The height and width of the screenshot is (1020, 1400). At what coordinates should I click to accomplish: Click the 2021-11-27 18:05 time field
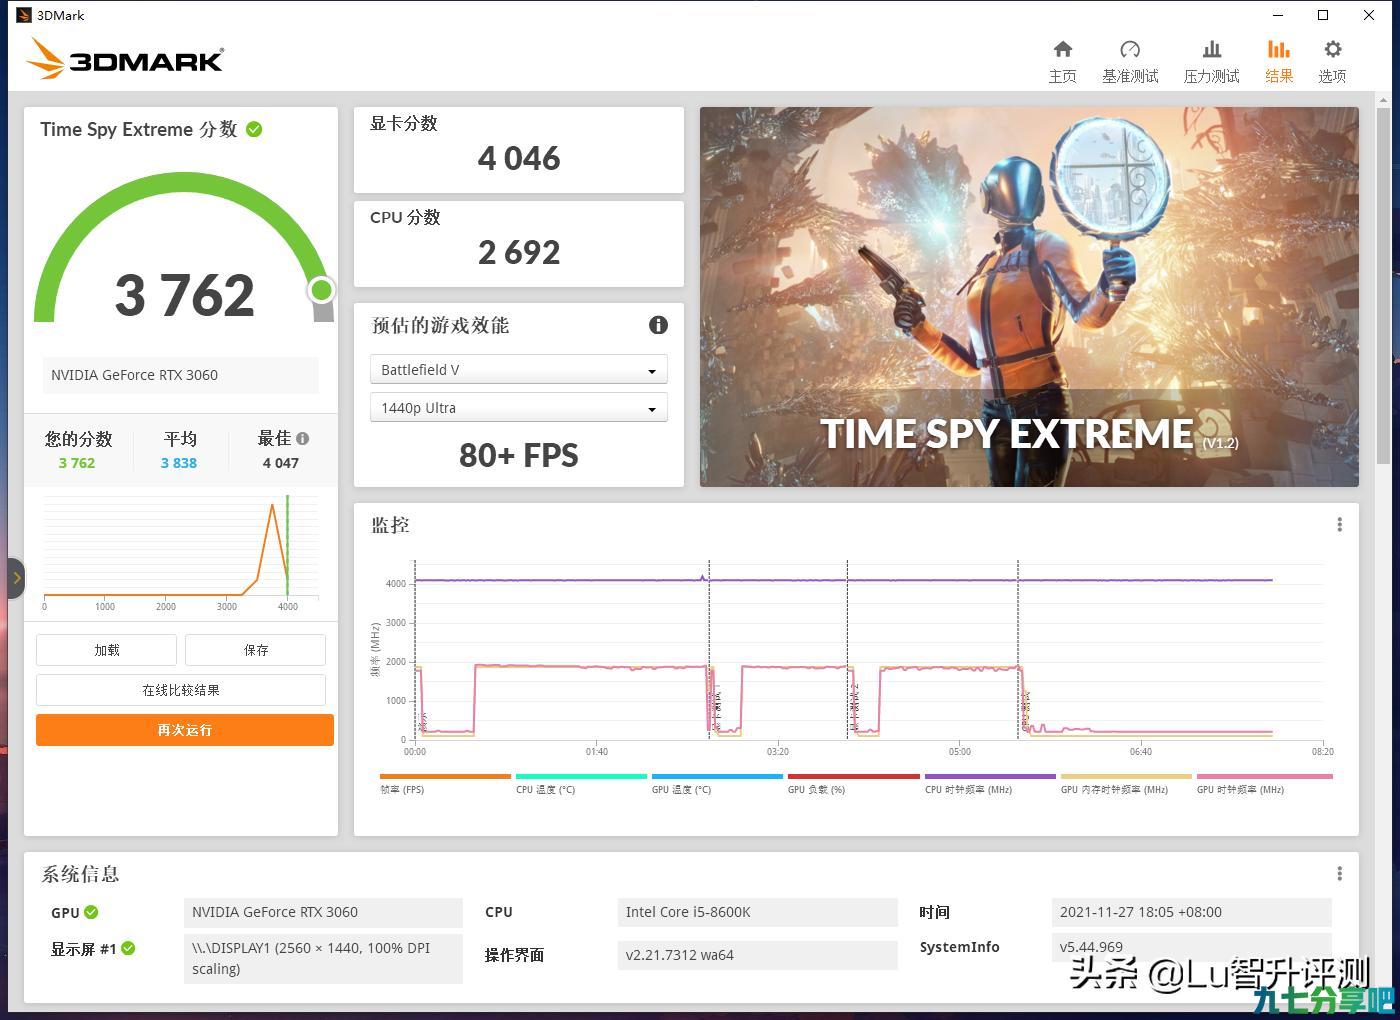(1191, 912)
